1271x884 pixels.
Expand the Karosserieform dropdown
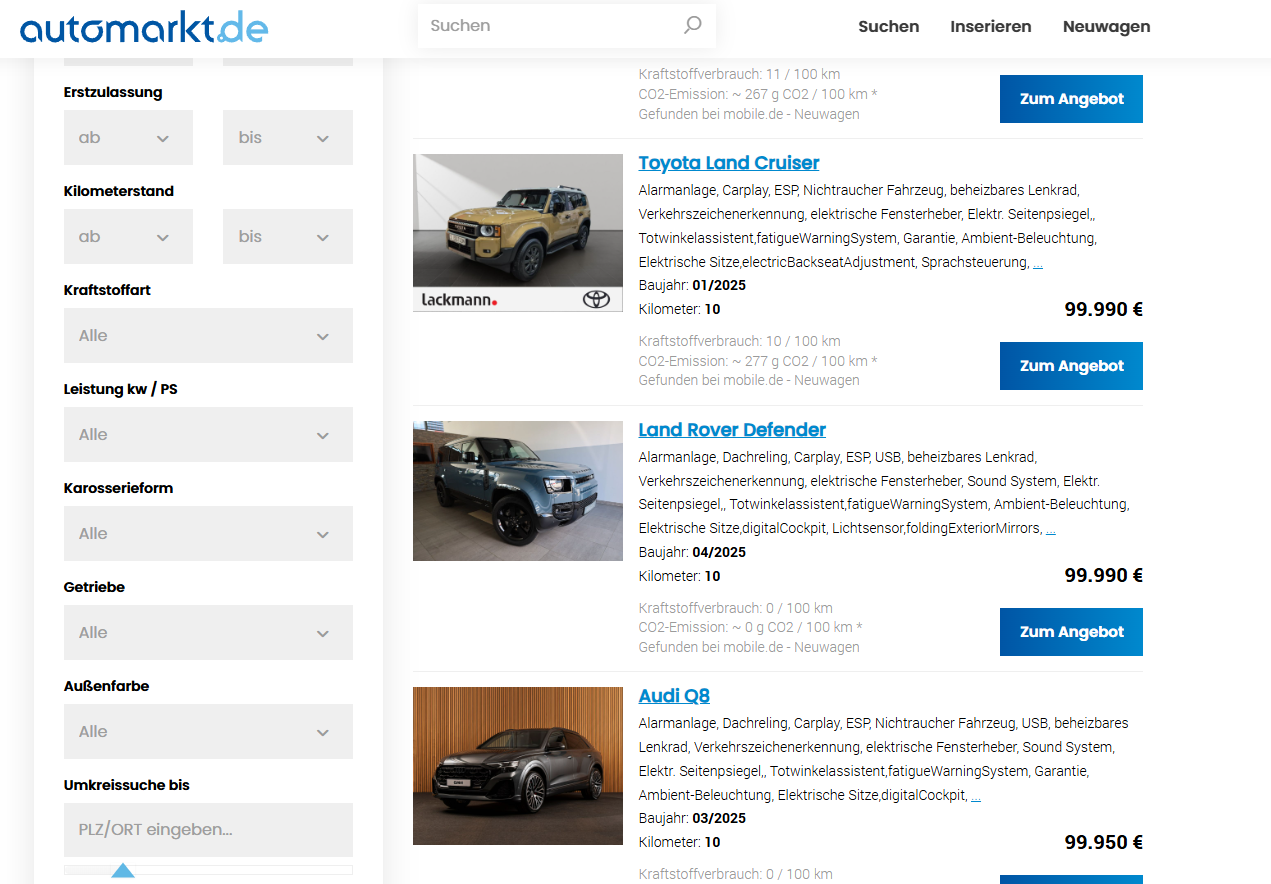pyautogui.click(x=208, y=534)
